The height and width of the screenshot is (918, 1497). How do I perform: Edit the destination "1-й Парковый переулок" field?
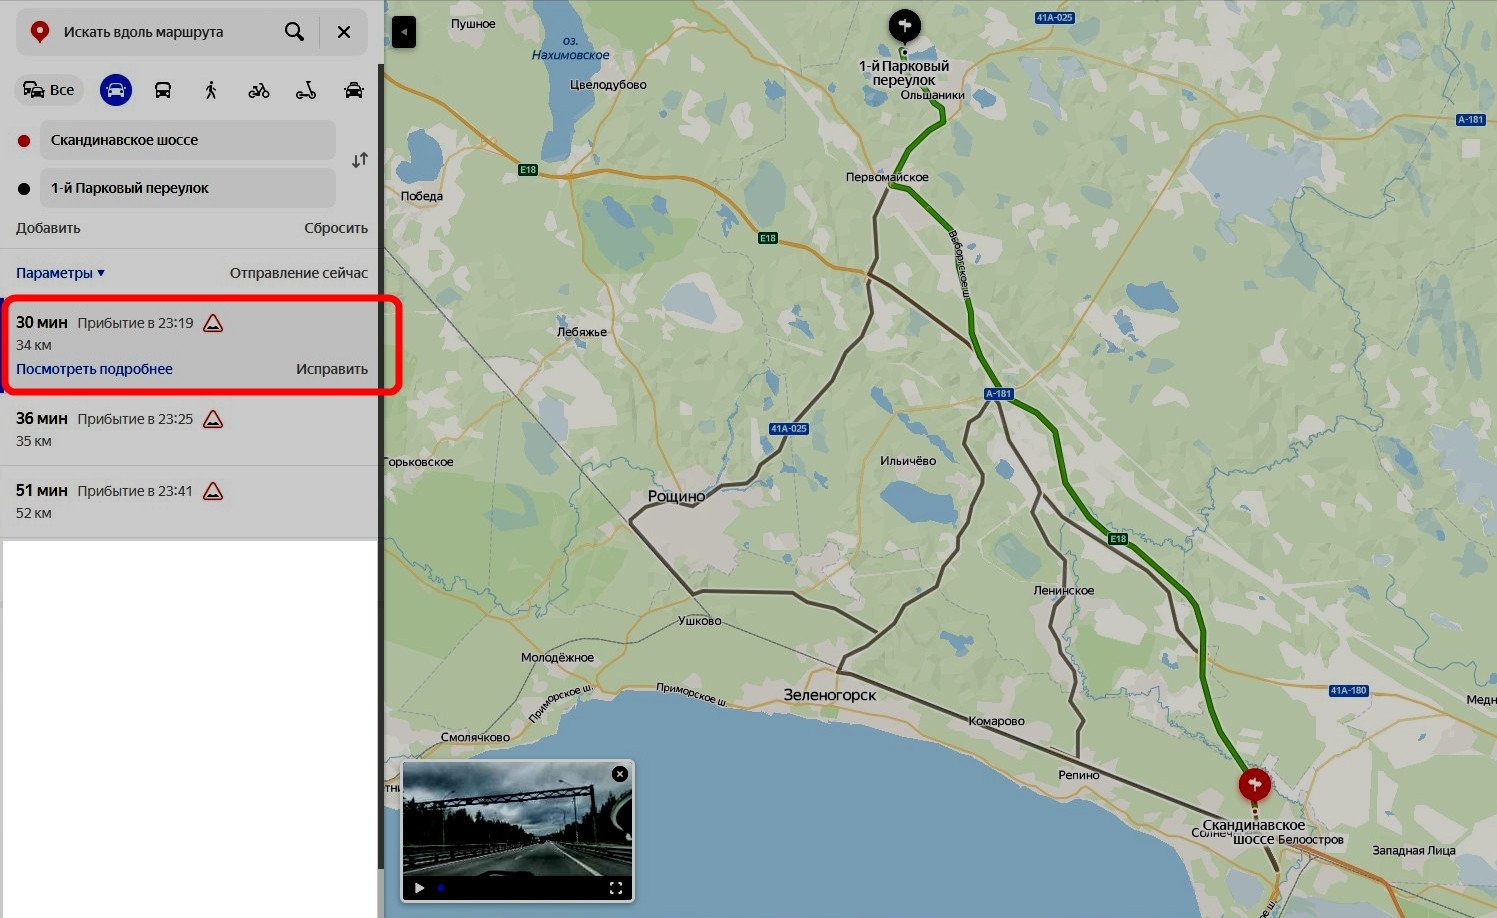click(x=188, y=188)
